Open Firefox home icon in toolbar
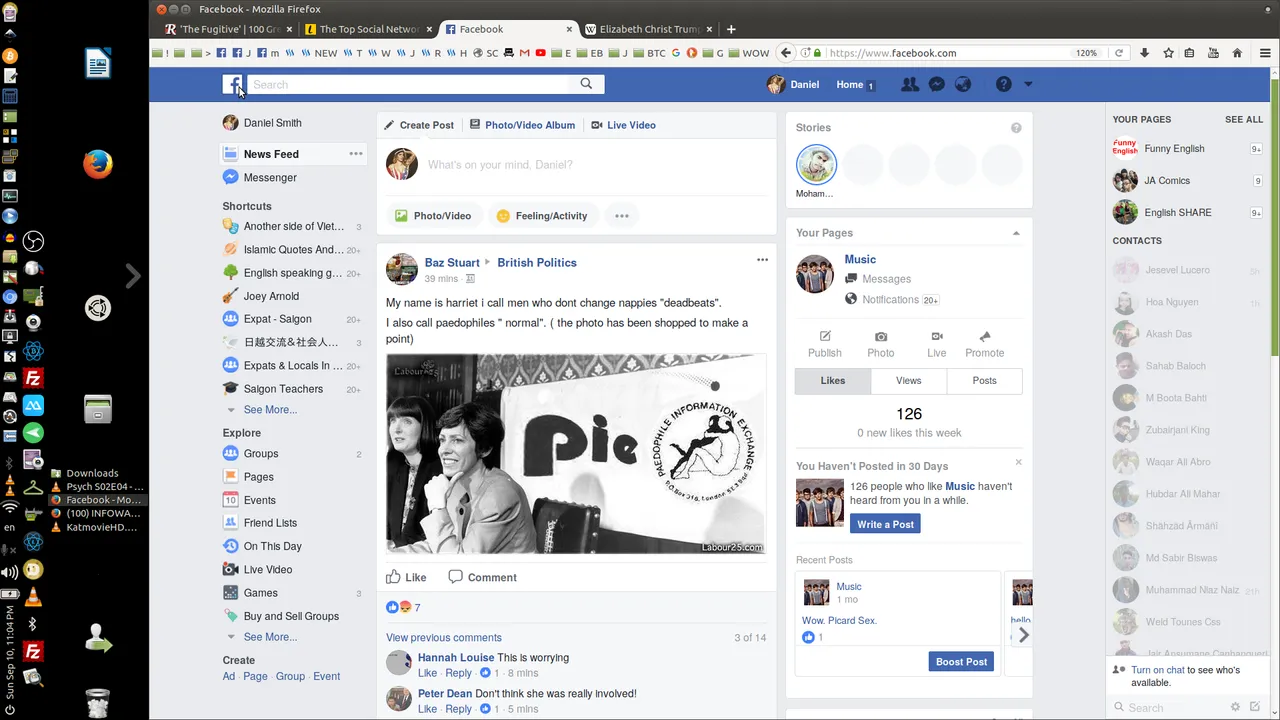 [1237, 53]
